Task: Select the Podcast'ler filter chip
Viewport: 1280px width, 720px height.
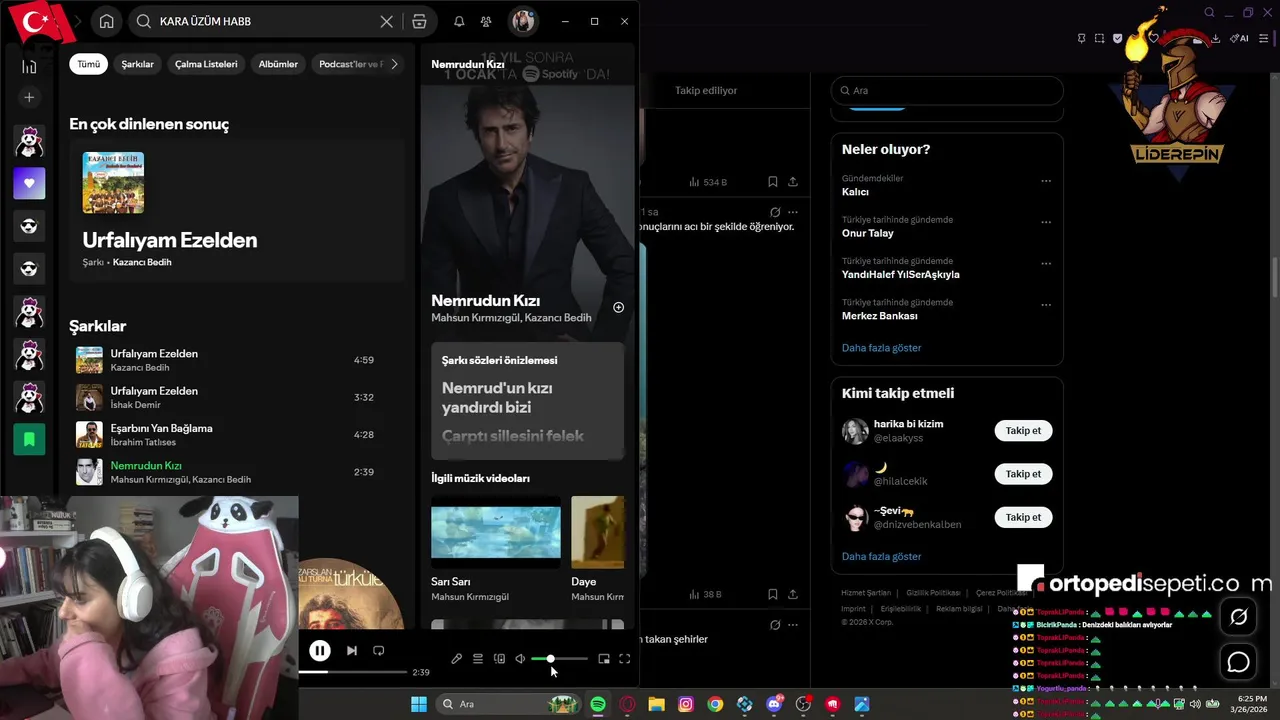Action: click(350, 64)
